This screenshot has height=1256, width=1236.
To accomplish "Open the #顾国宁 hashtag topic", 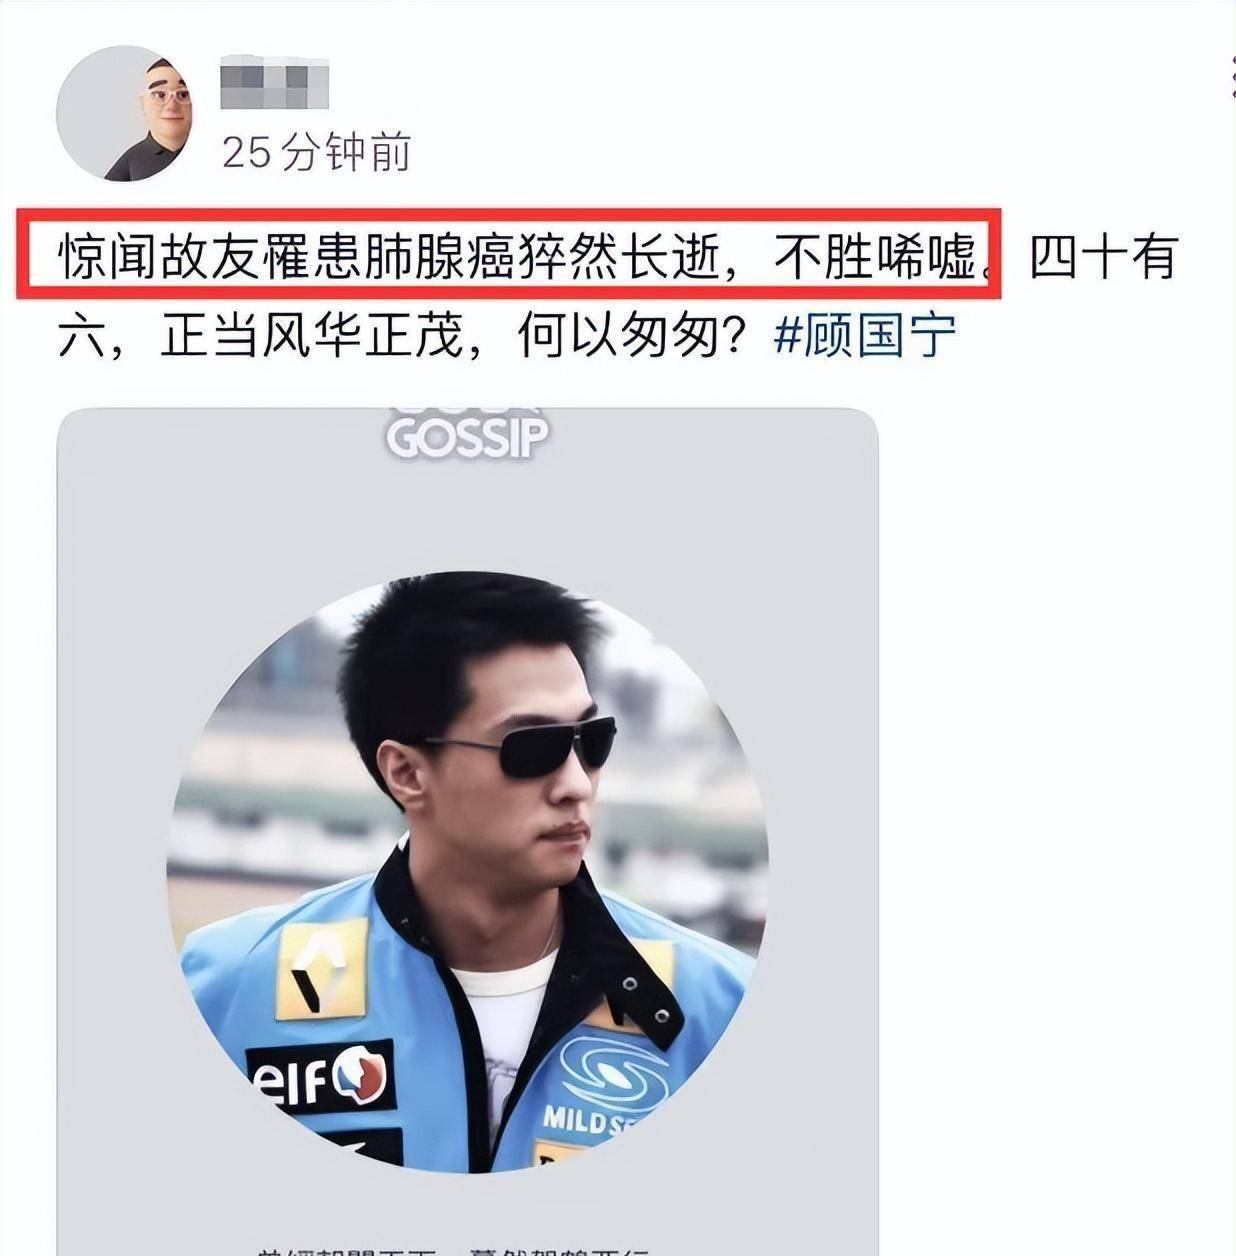I will (x=865, y=337).
